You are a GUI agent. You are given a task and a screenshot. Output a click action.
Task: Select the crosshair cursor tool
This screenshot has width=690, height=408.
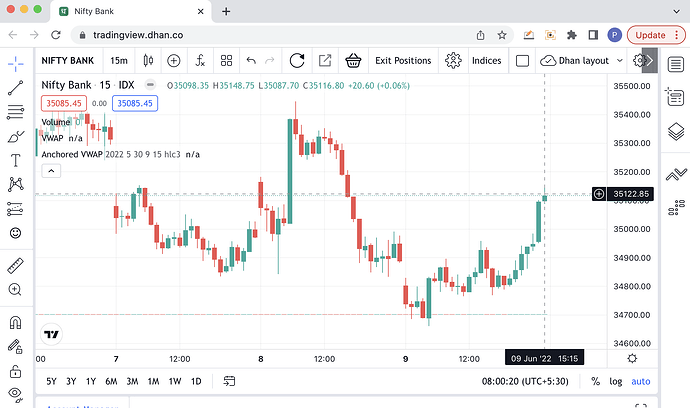pyautogui.click(x=15, y=64)
